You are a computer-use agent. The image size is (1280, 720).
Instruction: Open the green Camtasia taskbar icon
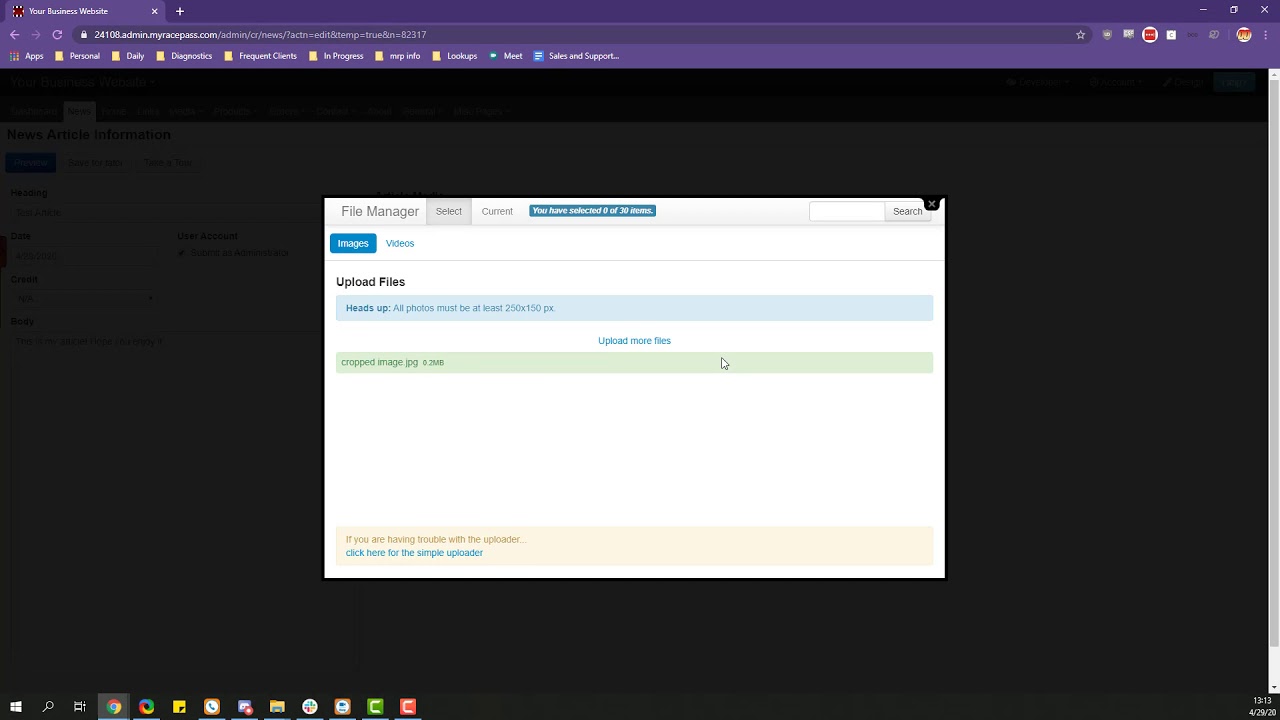tap(375, 707)
